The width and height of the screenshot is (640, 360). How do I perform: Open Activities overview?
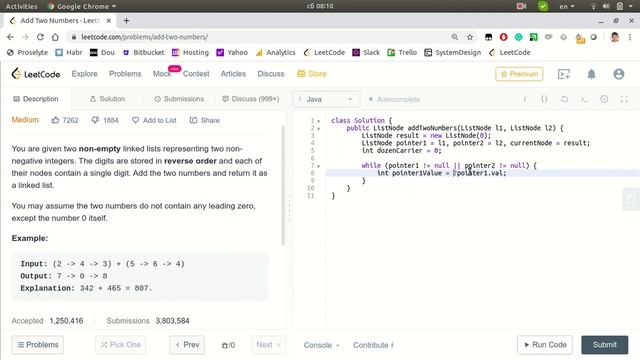21,6
